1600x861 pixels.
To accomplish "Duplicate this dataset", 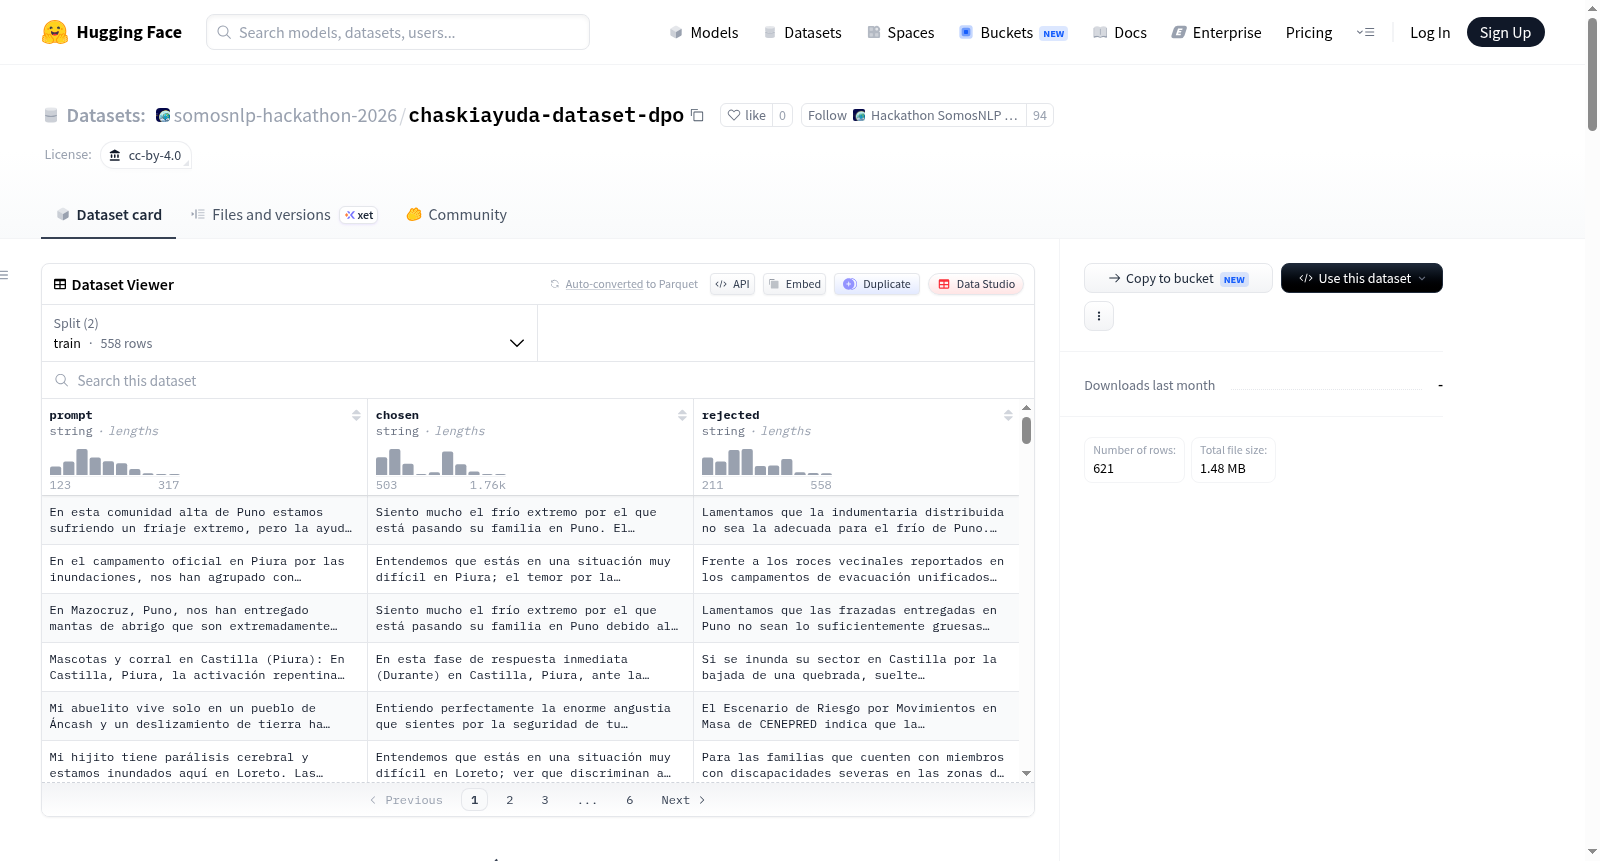I will tap(877, 284).
